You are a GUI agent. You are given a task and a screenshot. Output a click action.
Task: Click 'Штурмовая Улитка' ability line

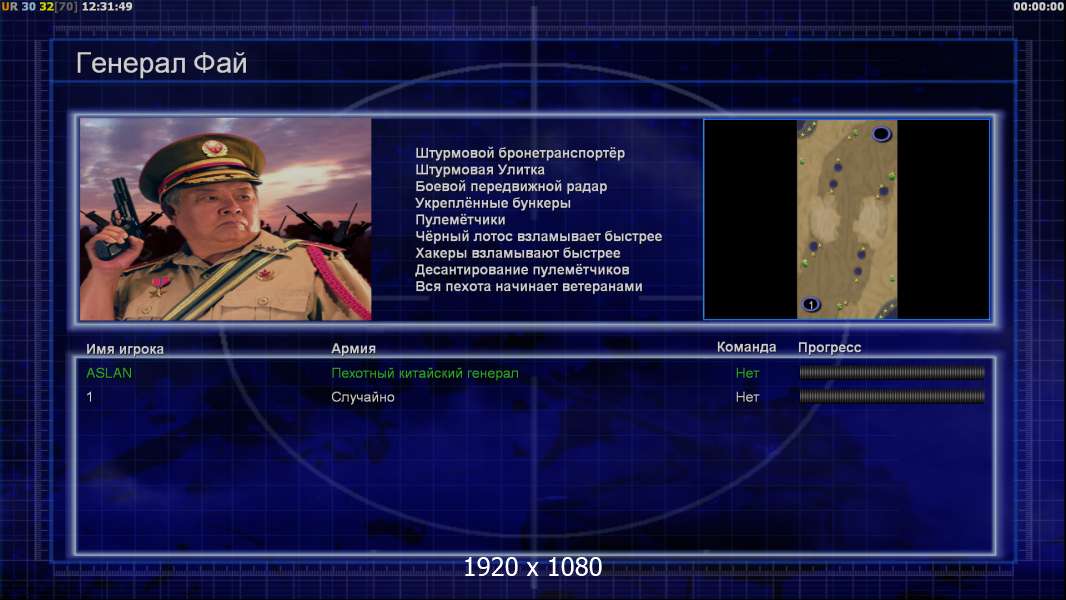(480, 170)
